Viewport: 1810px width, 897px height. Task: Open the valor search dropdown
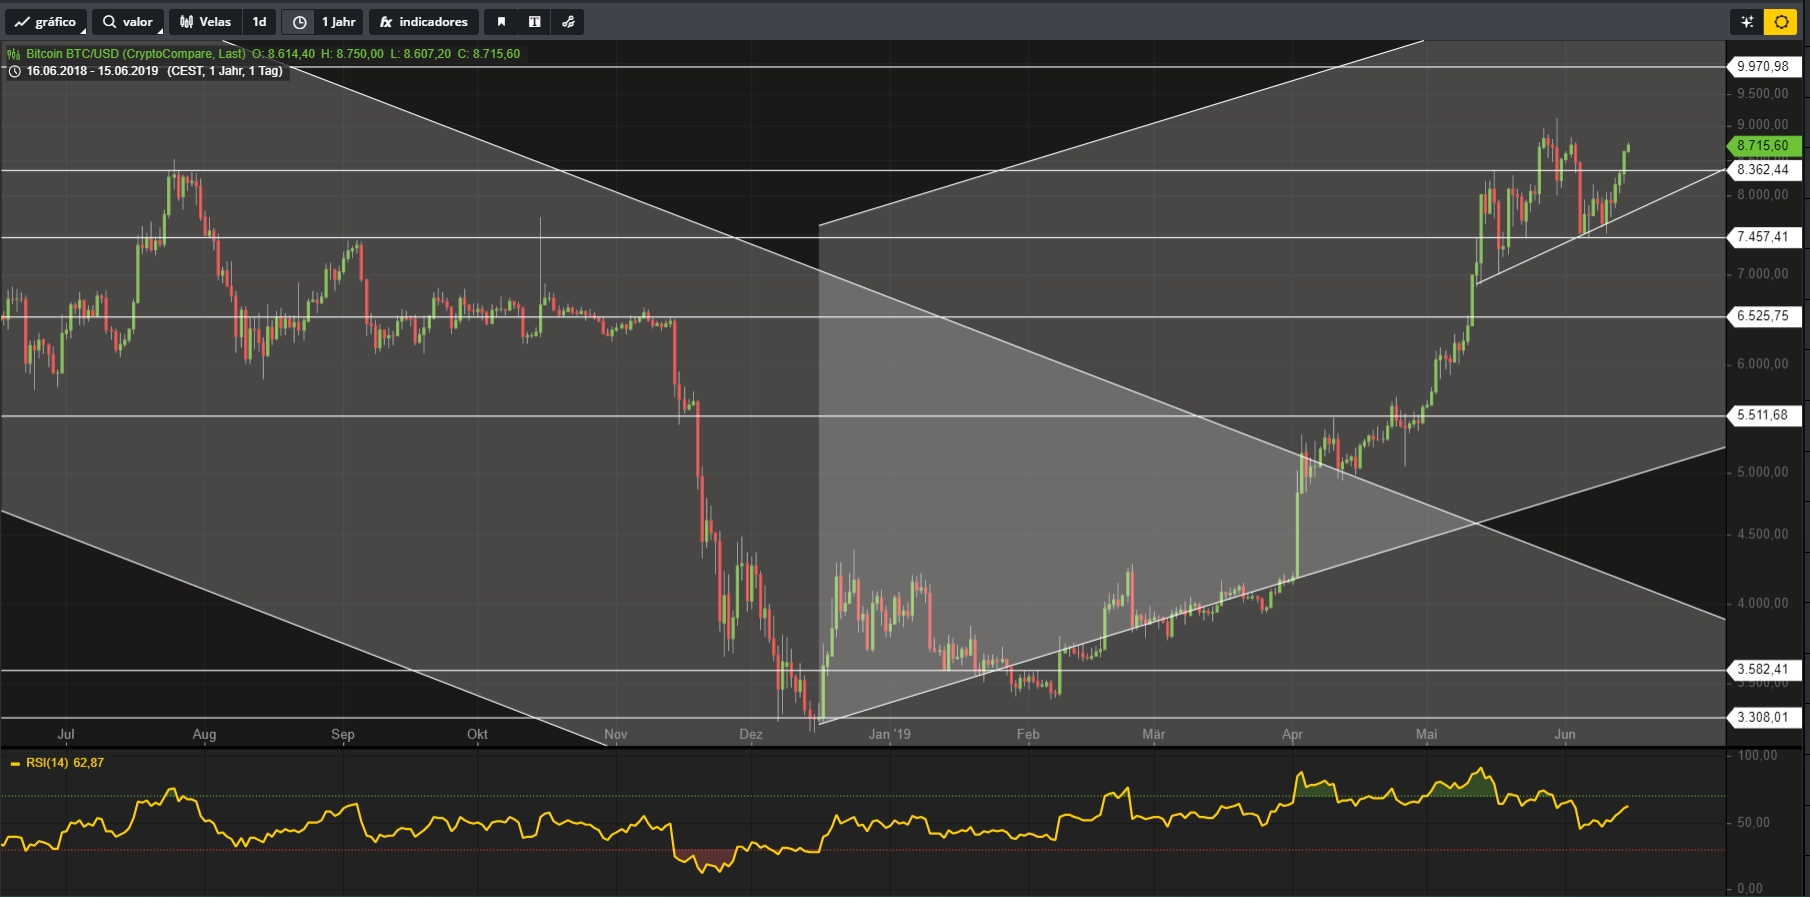click(x=128, y=22)
